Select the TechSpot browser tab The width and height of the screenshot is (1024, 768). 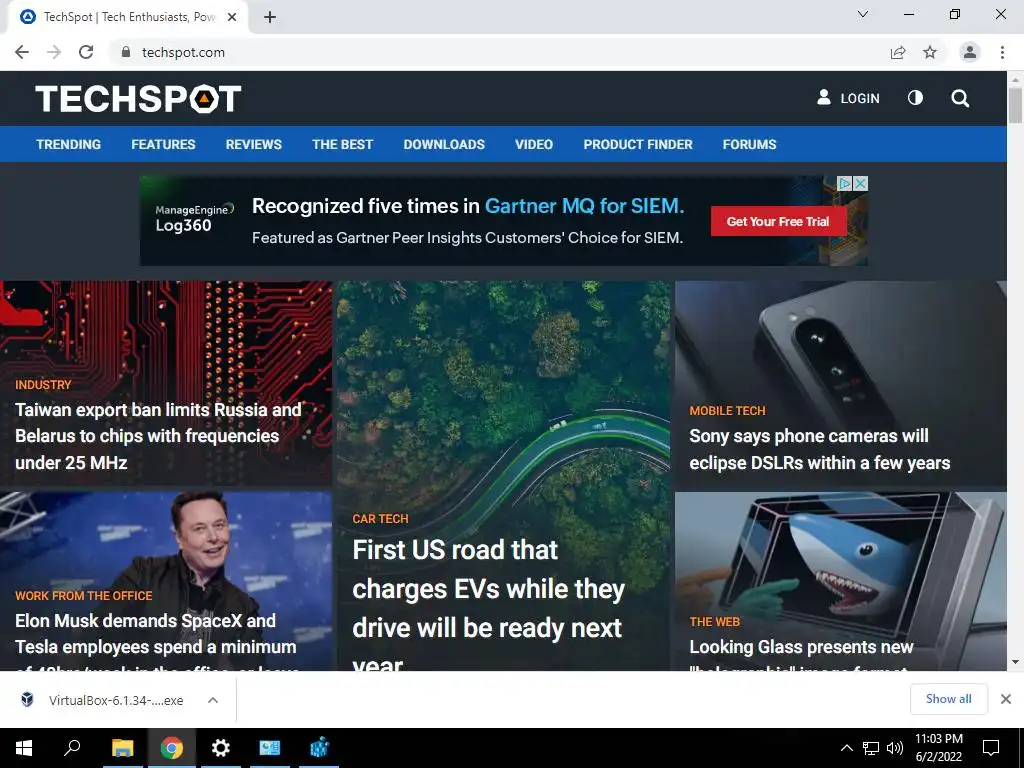click(x=128, y=17)
